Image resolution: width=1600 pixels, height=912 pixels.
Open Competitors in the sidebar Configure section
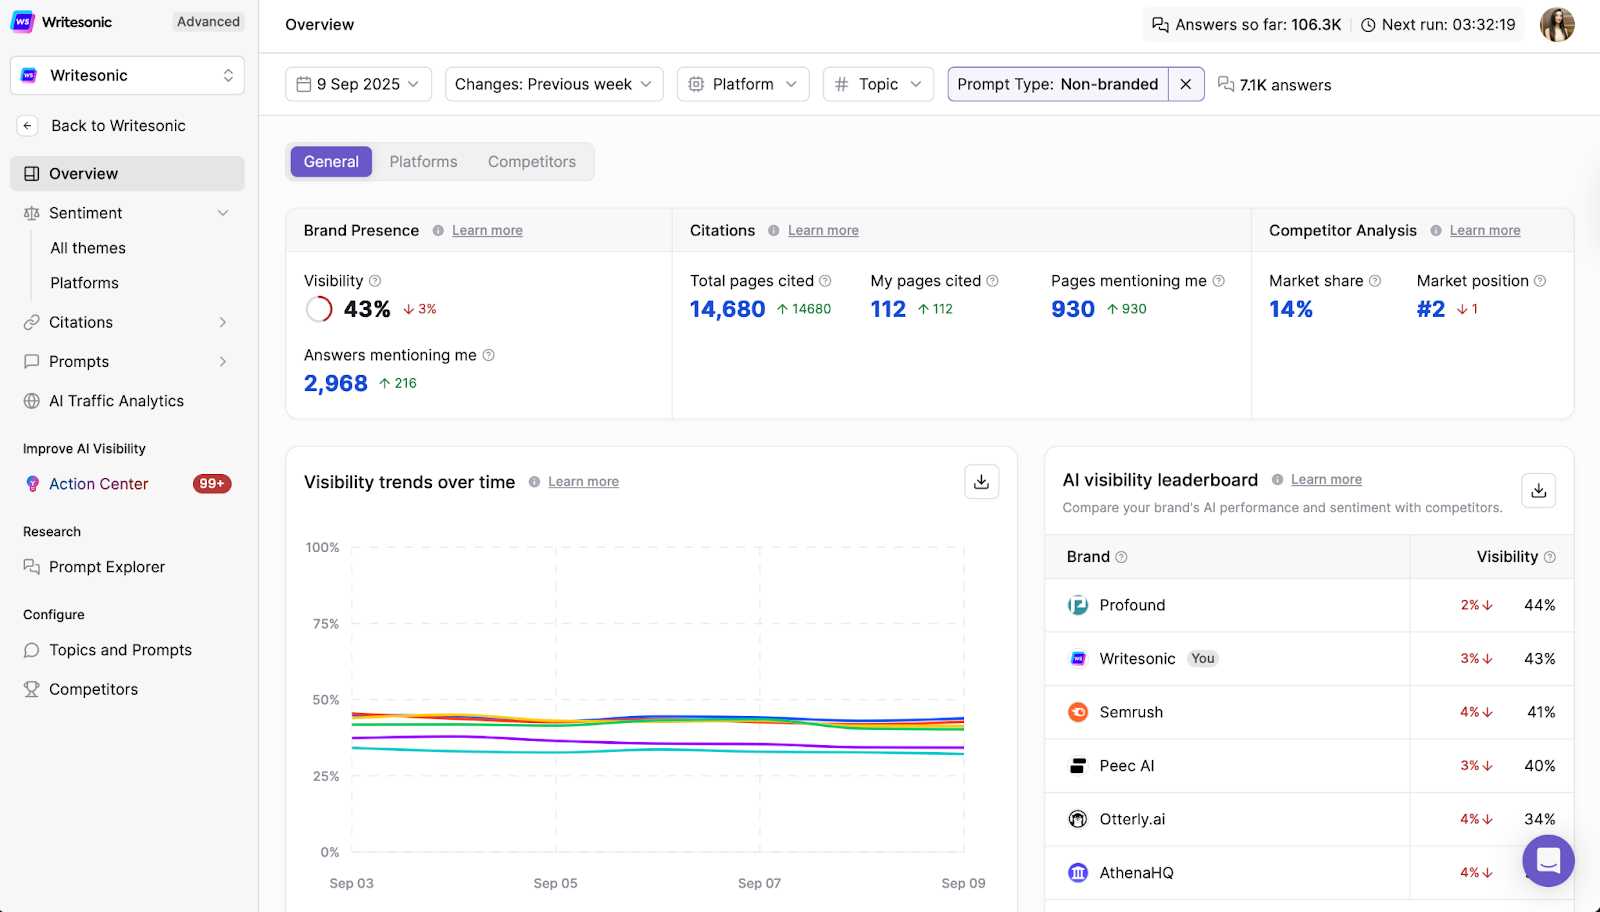pyautogui.click(x=93, y=689)
